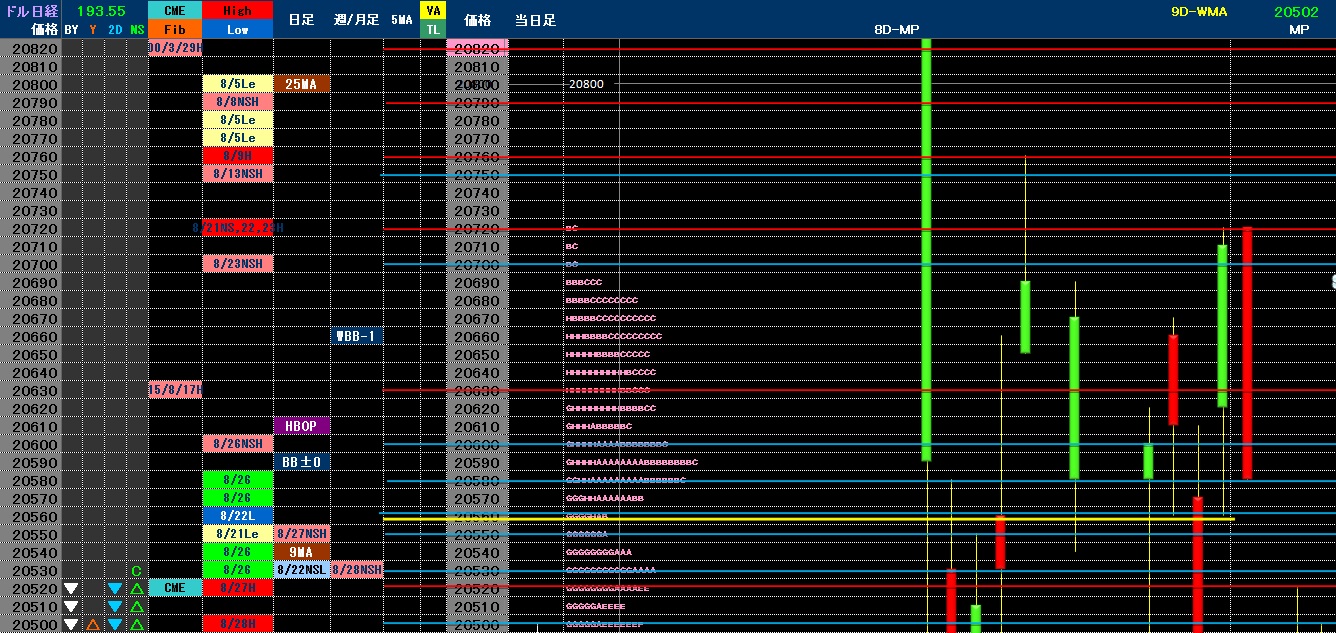Click the blue down triangle in row 20520

tap(115, 588)
